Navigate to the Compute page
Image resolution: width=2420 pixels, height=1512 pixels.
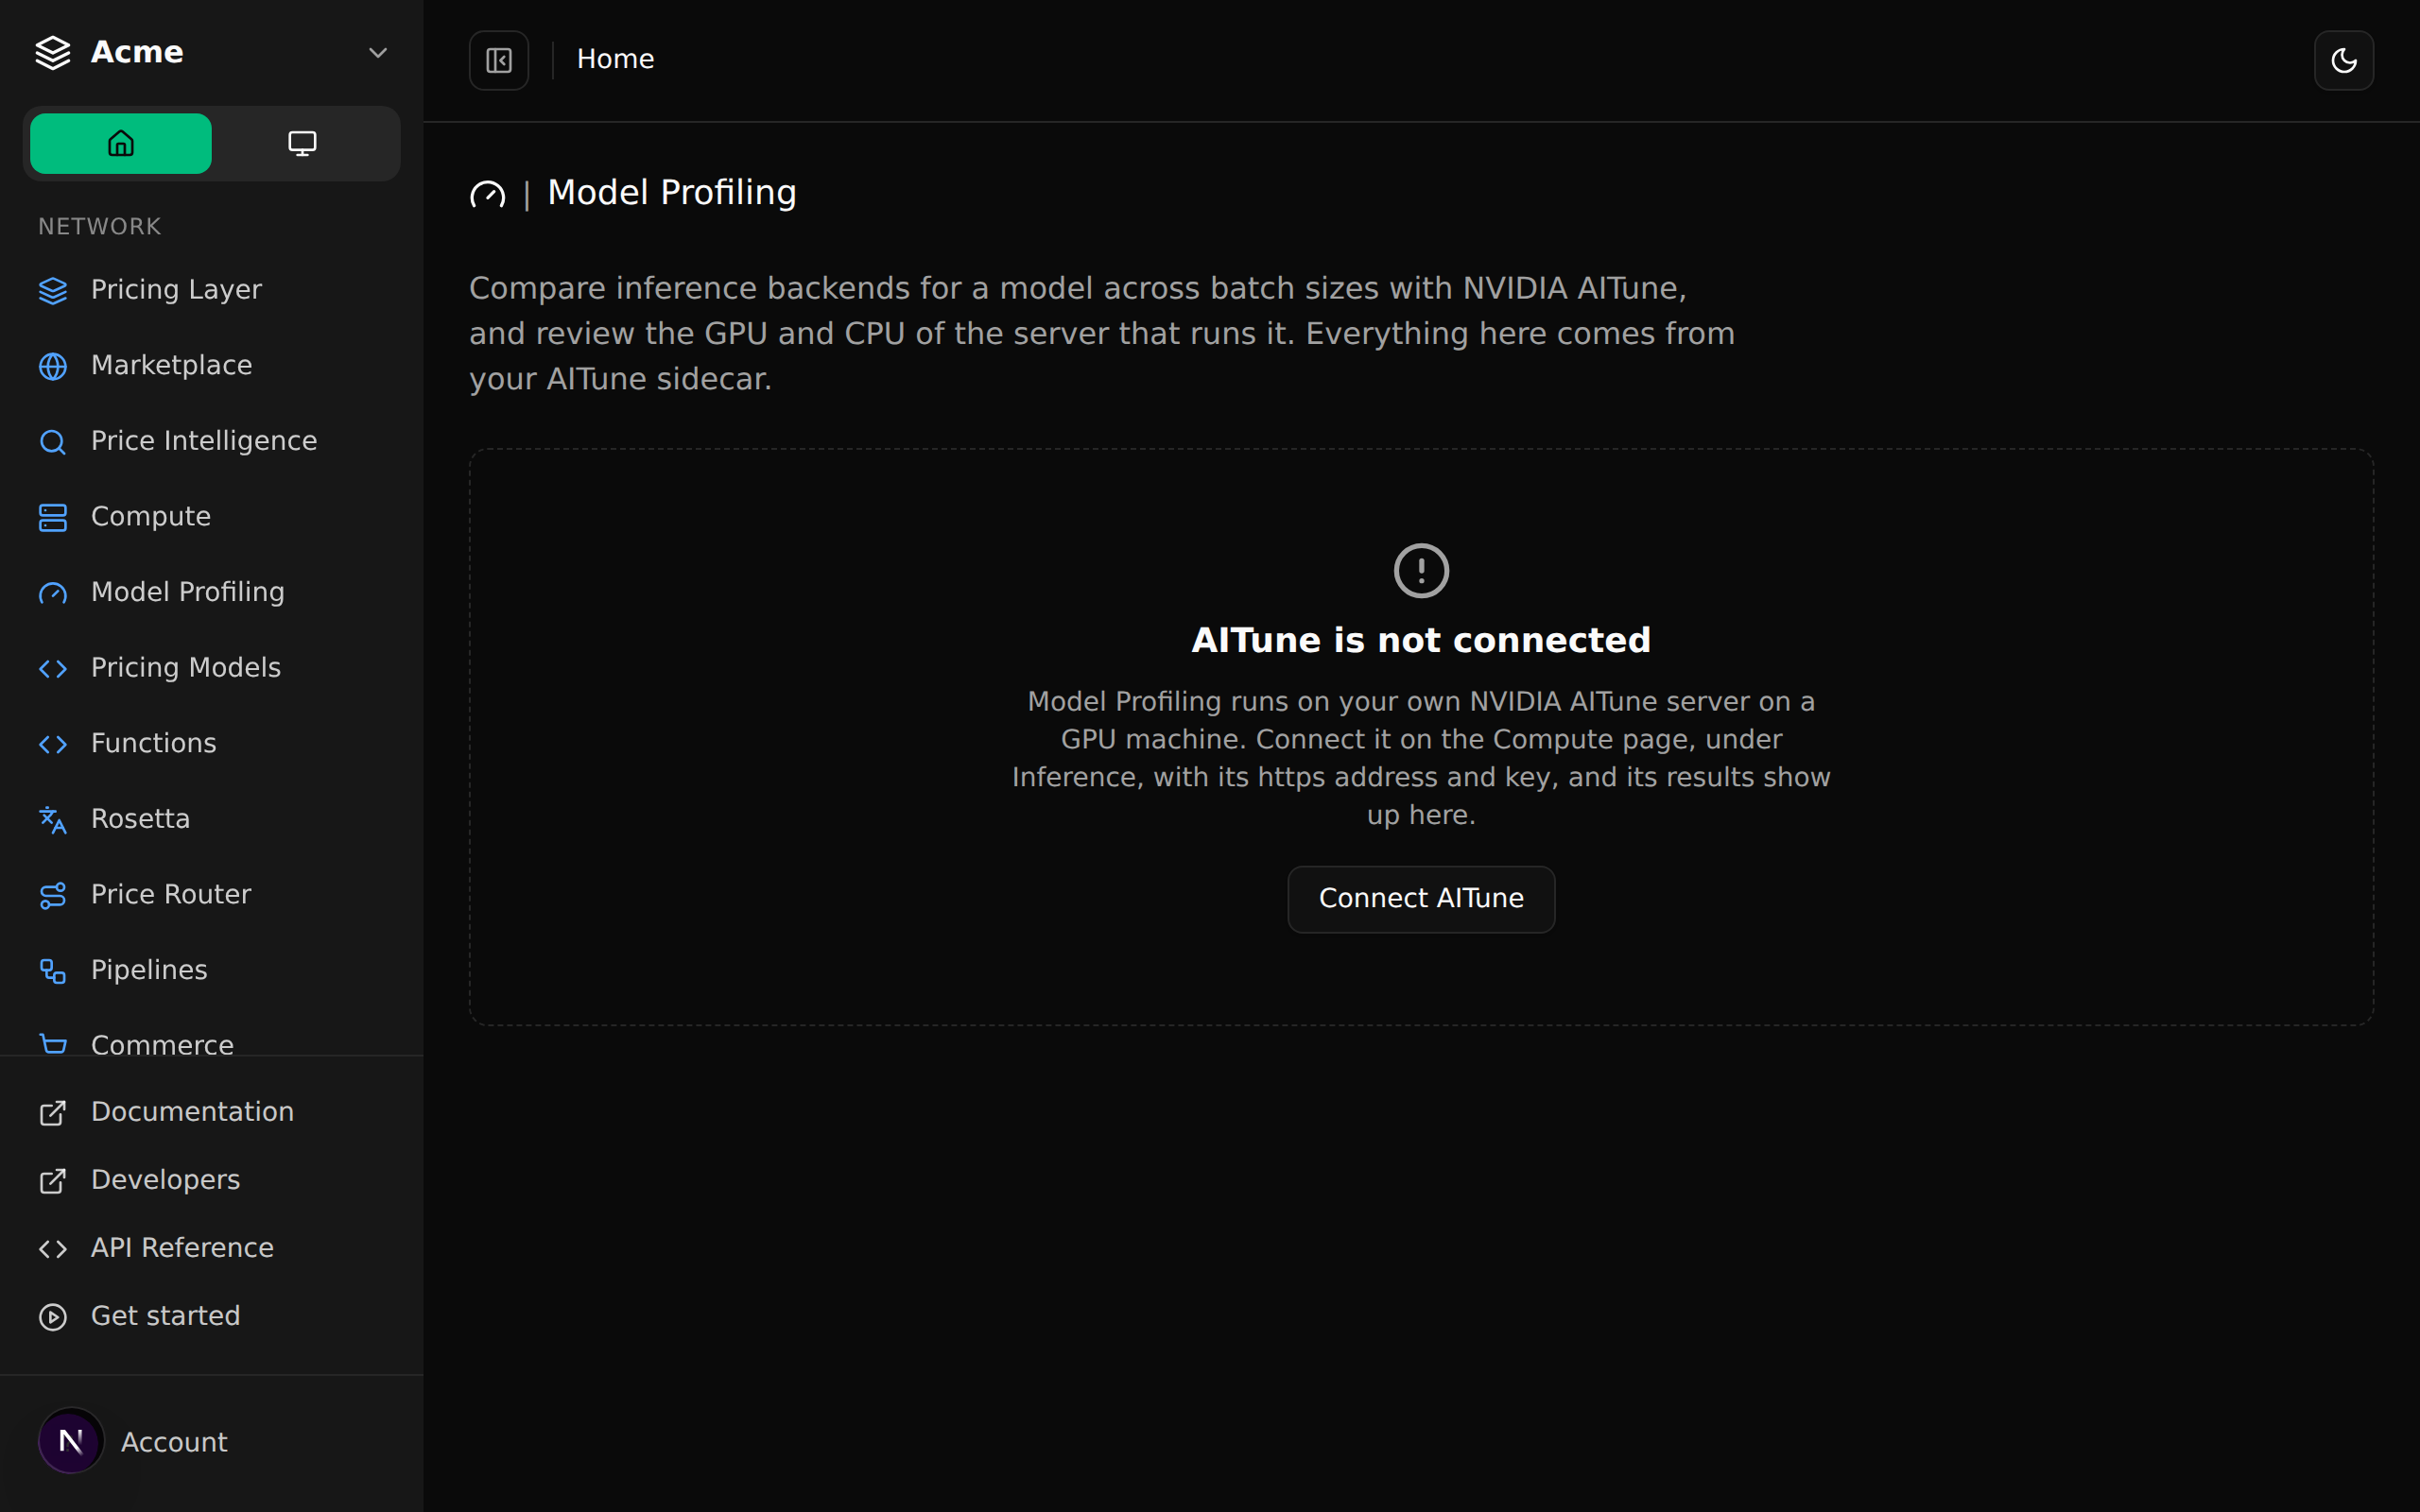pos(212,517)
